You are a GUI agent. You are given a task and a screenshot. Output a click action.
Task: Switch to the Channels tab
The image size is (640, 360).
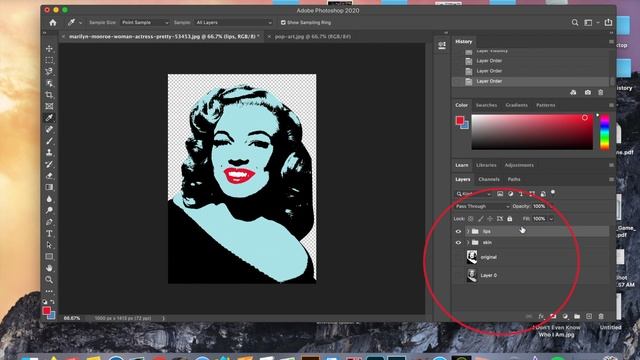click(x=489, y=180)
